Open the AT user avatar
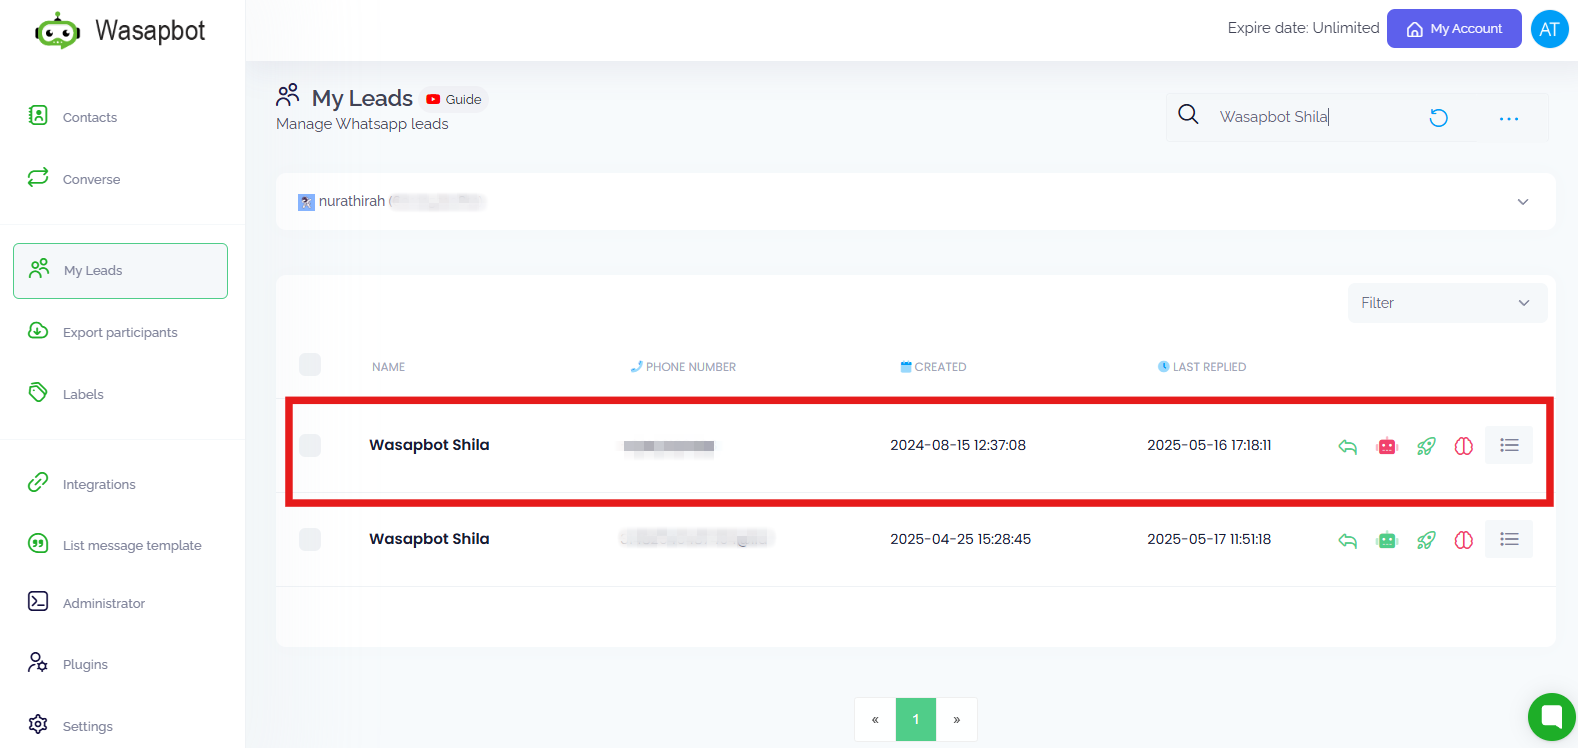1578x748 pixels. click(1549, 29)
